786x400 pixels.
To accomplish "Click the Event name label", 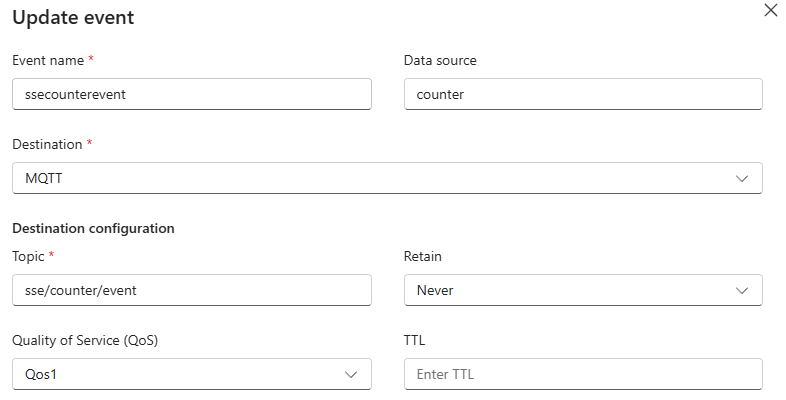I will pos(48,60).
